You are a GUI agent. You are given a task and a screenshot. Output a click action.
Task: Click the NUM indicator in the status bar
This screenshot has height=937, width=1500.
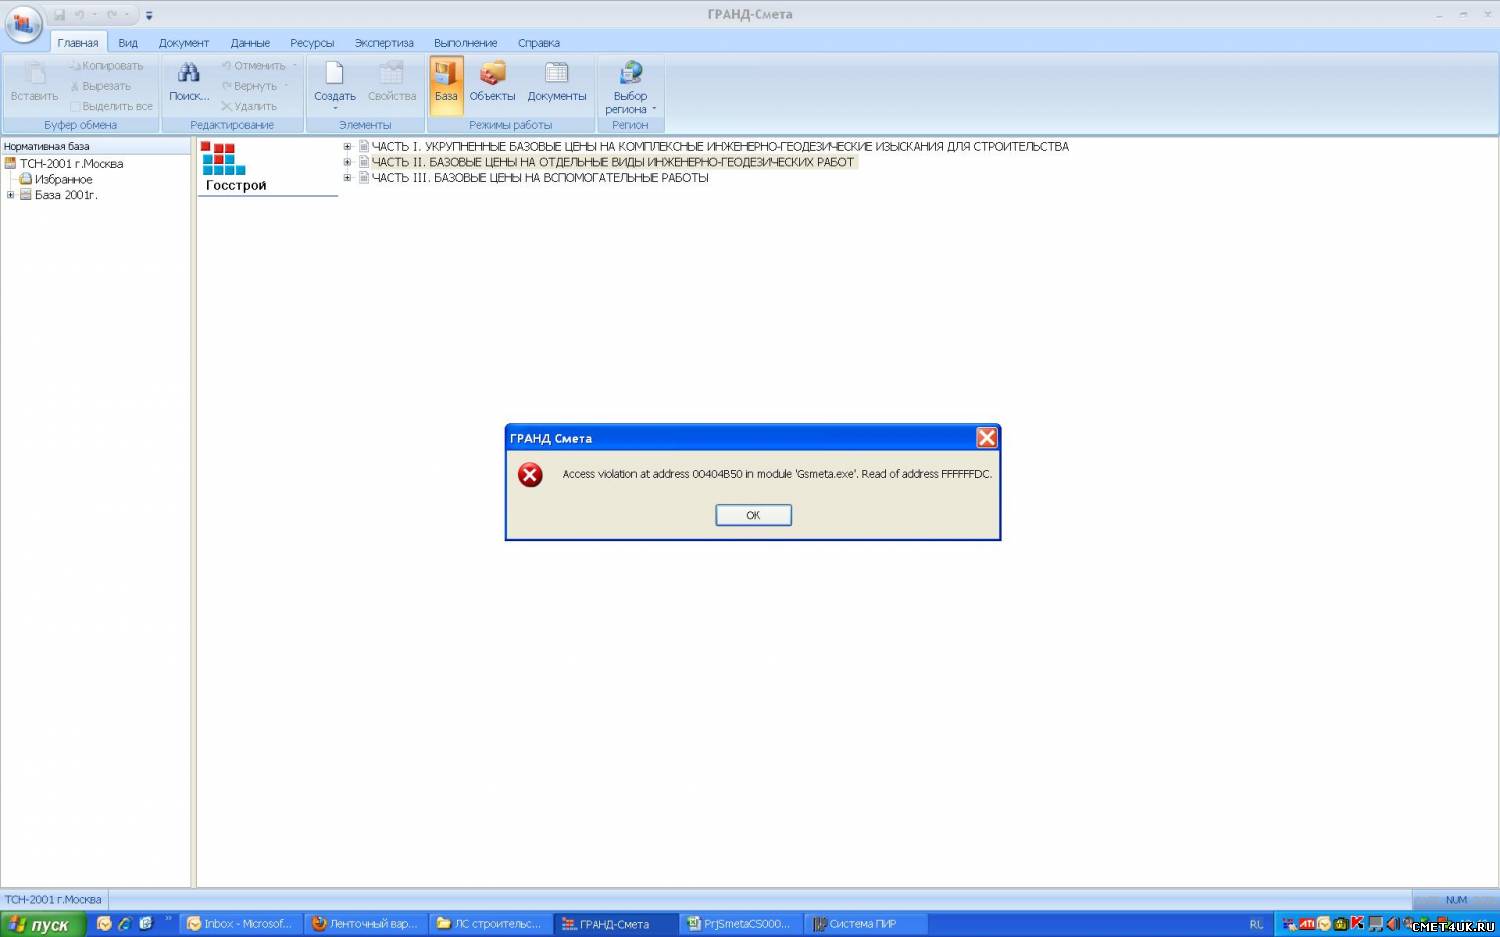[1456, 900]
